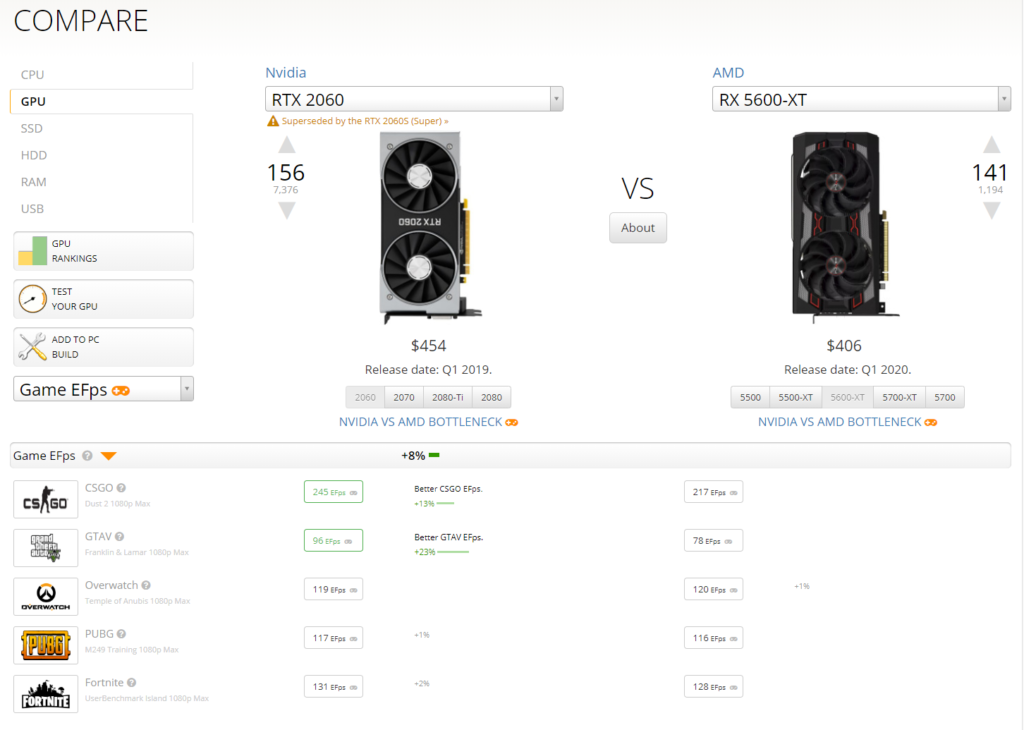The width and height of the screenshot is (1024, 730).
Task: Click the Add to PC Build tools icon
Action: point(33,347)
